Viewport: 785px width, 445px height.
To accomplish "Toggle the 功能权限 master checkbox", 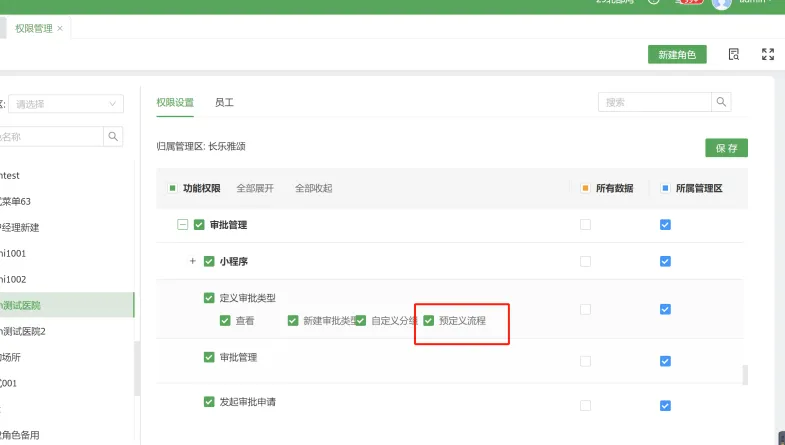I will 172,188.
